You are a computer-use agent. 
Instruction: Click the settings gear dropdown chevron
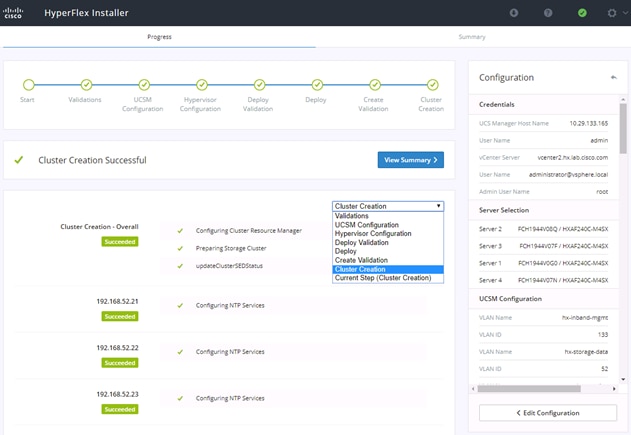pos(625,13)
